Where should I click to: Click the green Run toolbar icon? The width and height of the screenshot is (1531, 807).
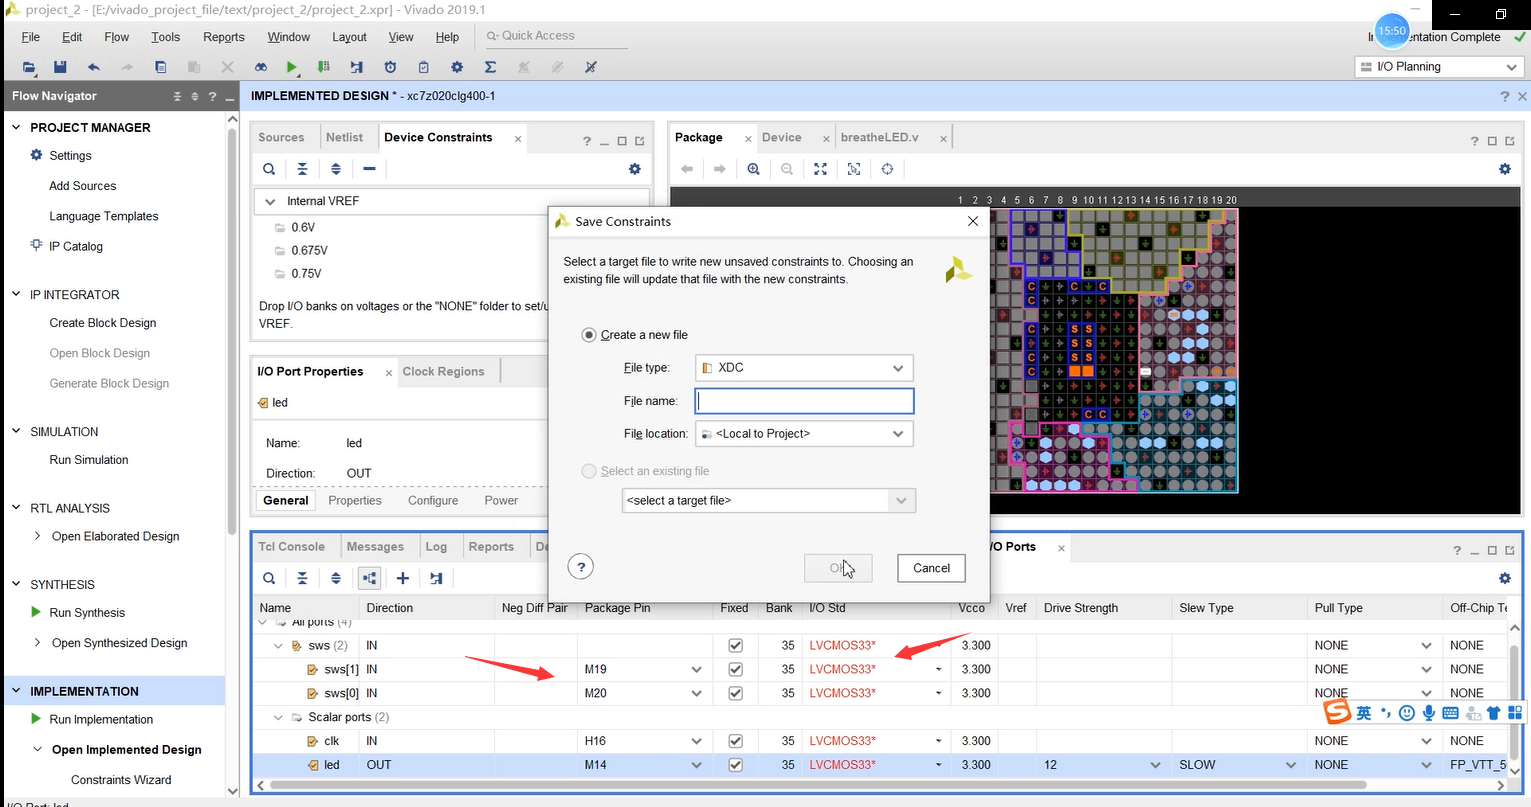pyautogui.click(x=291, y=67)
